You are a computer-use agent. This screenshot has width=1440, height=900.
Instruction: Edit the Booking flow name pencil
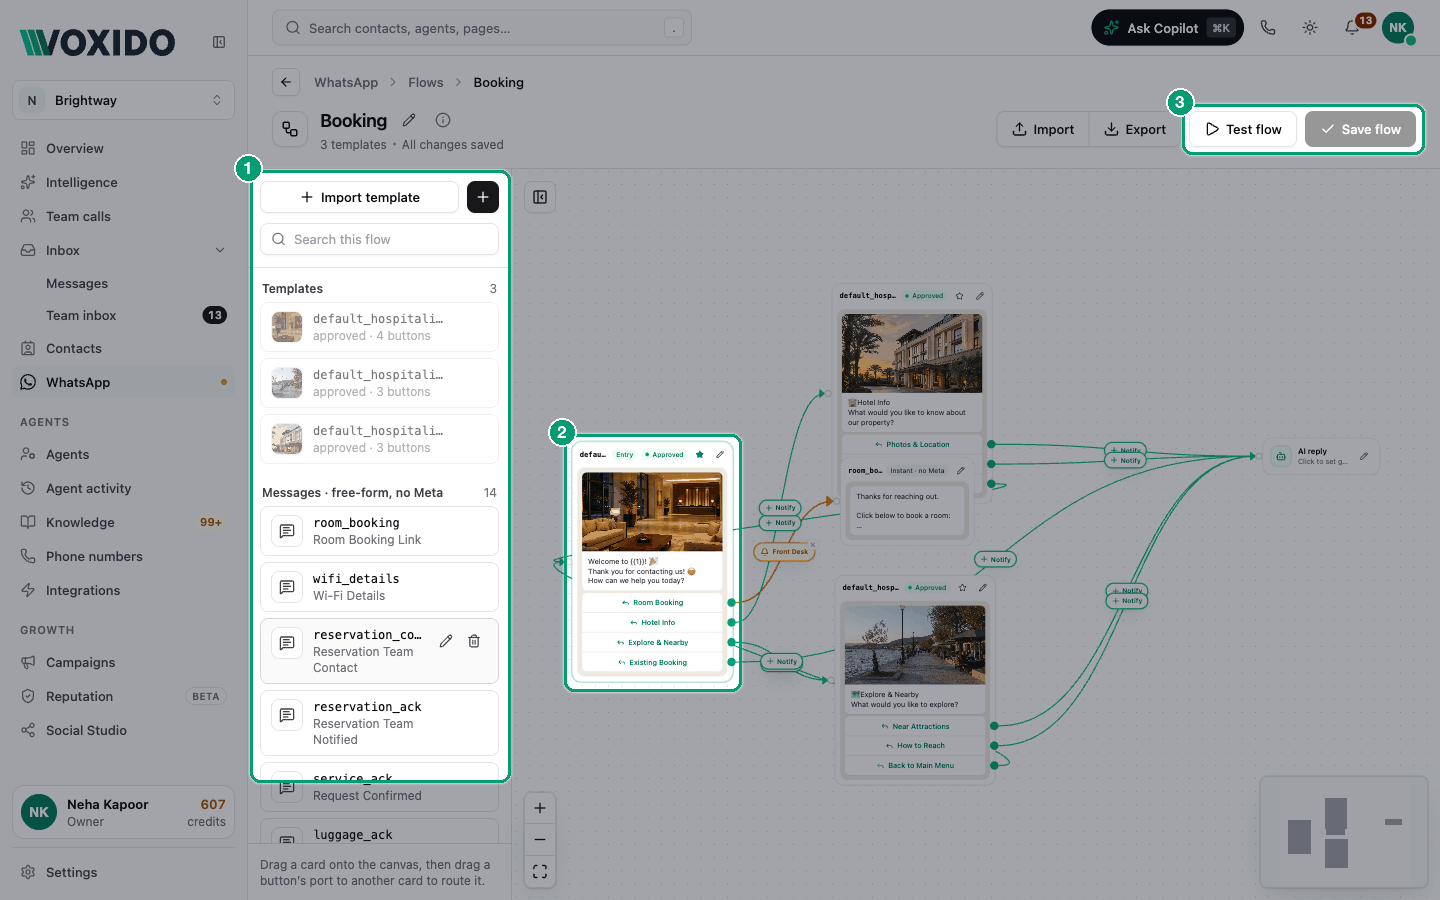[409, 120]
